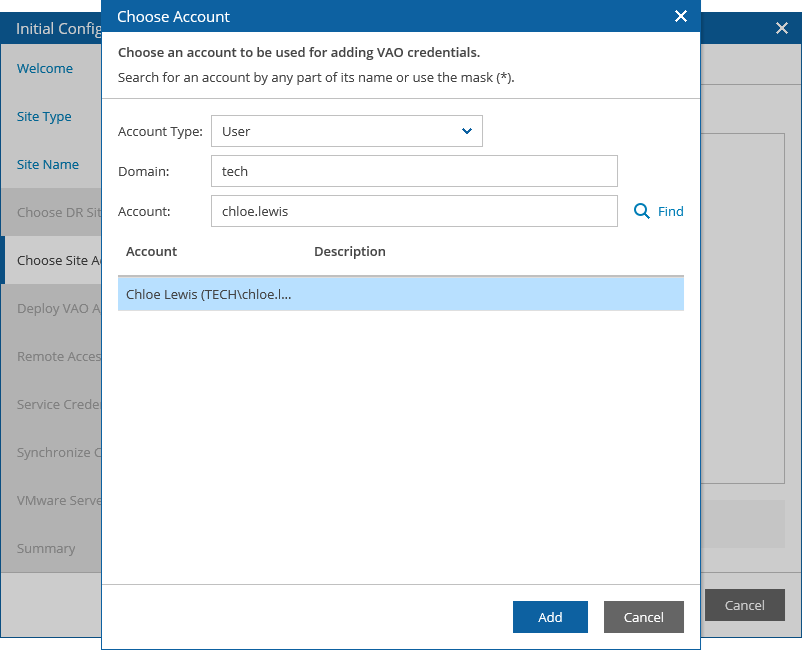Screen dimensions: 802x650
Task: Expand the Account Type dropdown arrow
Action: click(466, 131)
